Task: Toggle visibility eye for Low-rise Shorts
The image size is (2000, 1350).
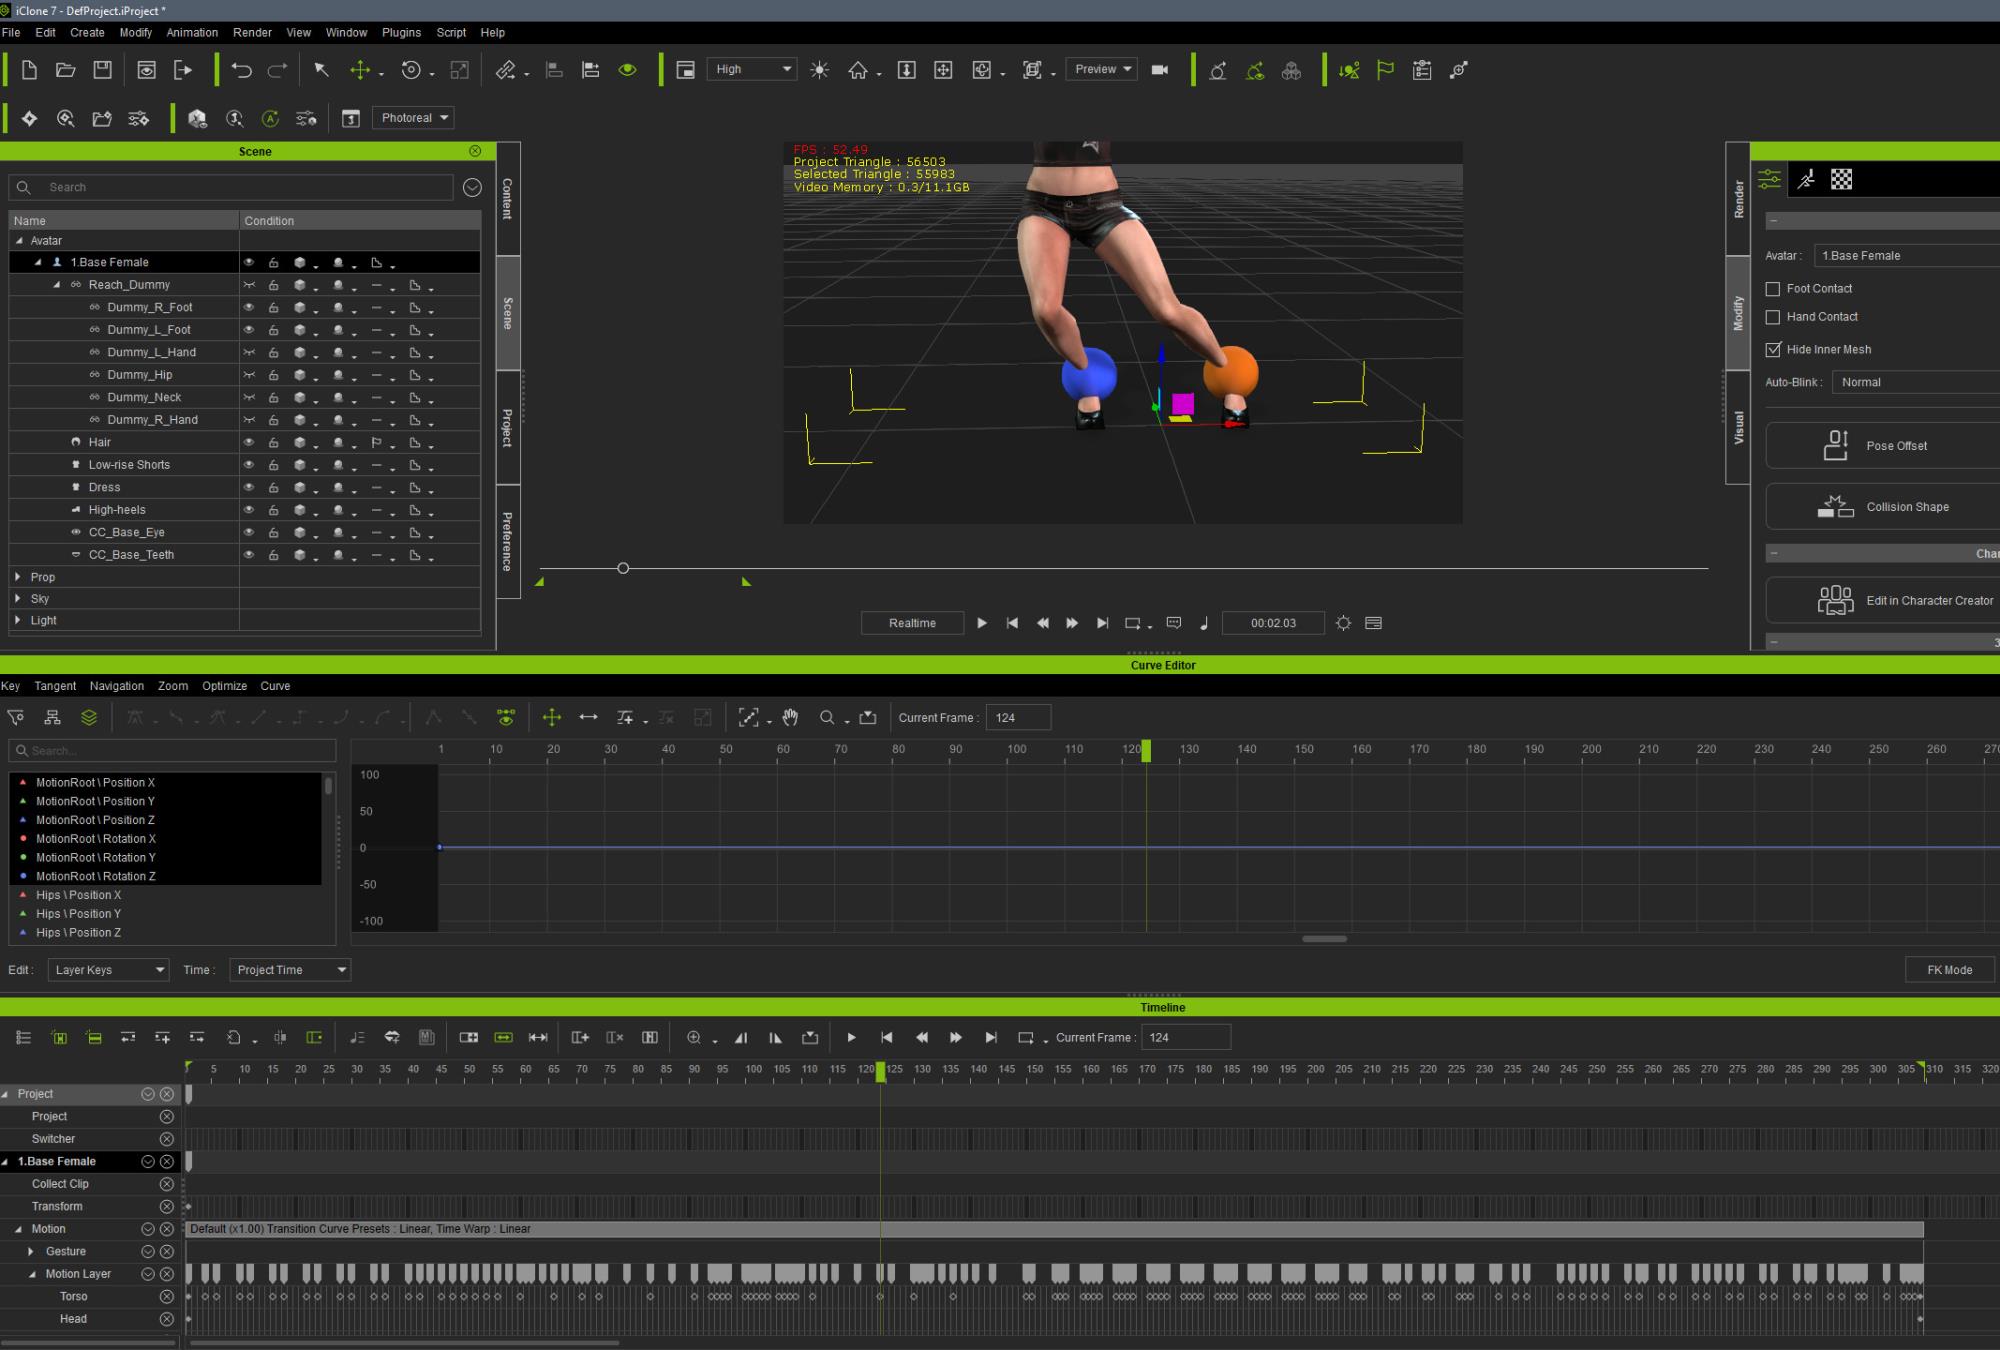Action: coord(249,465)
